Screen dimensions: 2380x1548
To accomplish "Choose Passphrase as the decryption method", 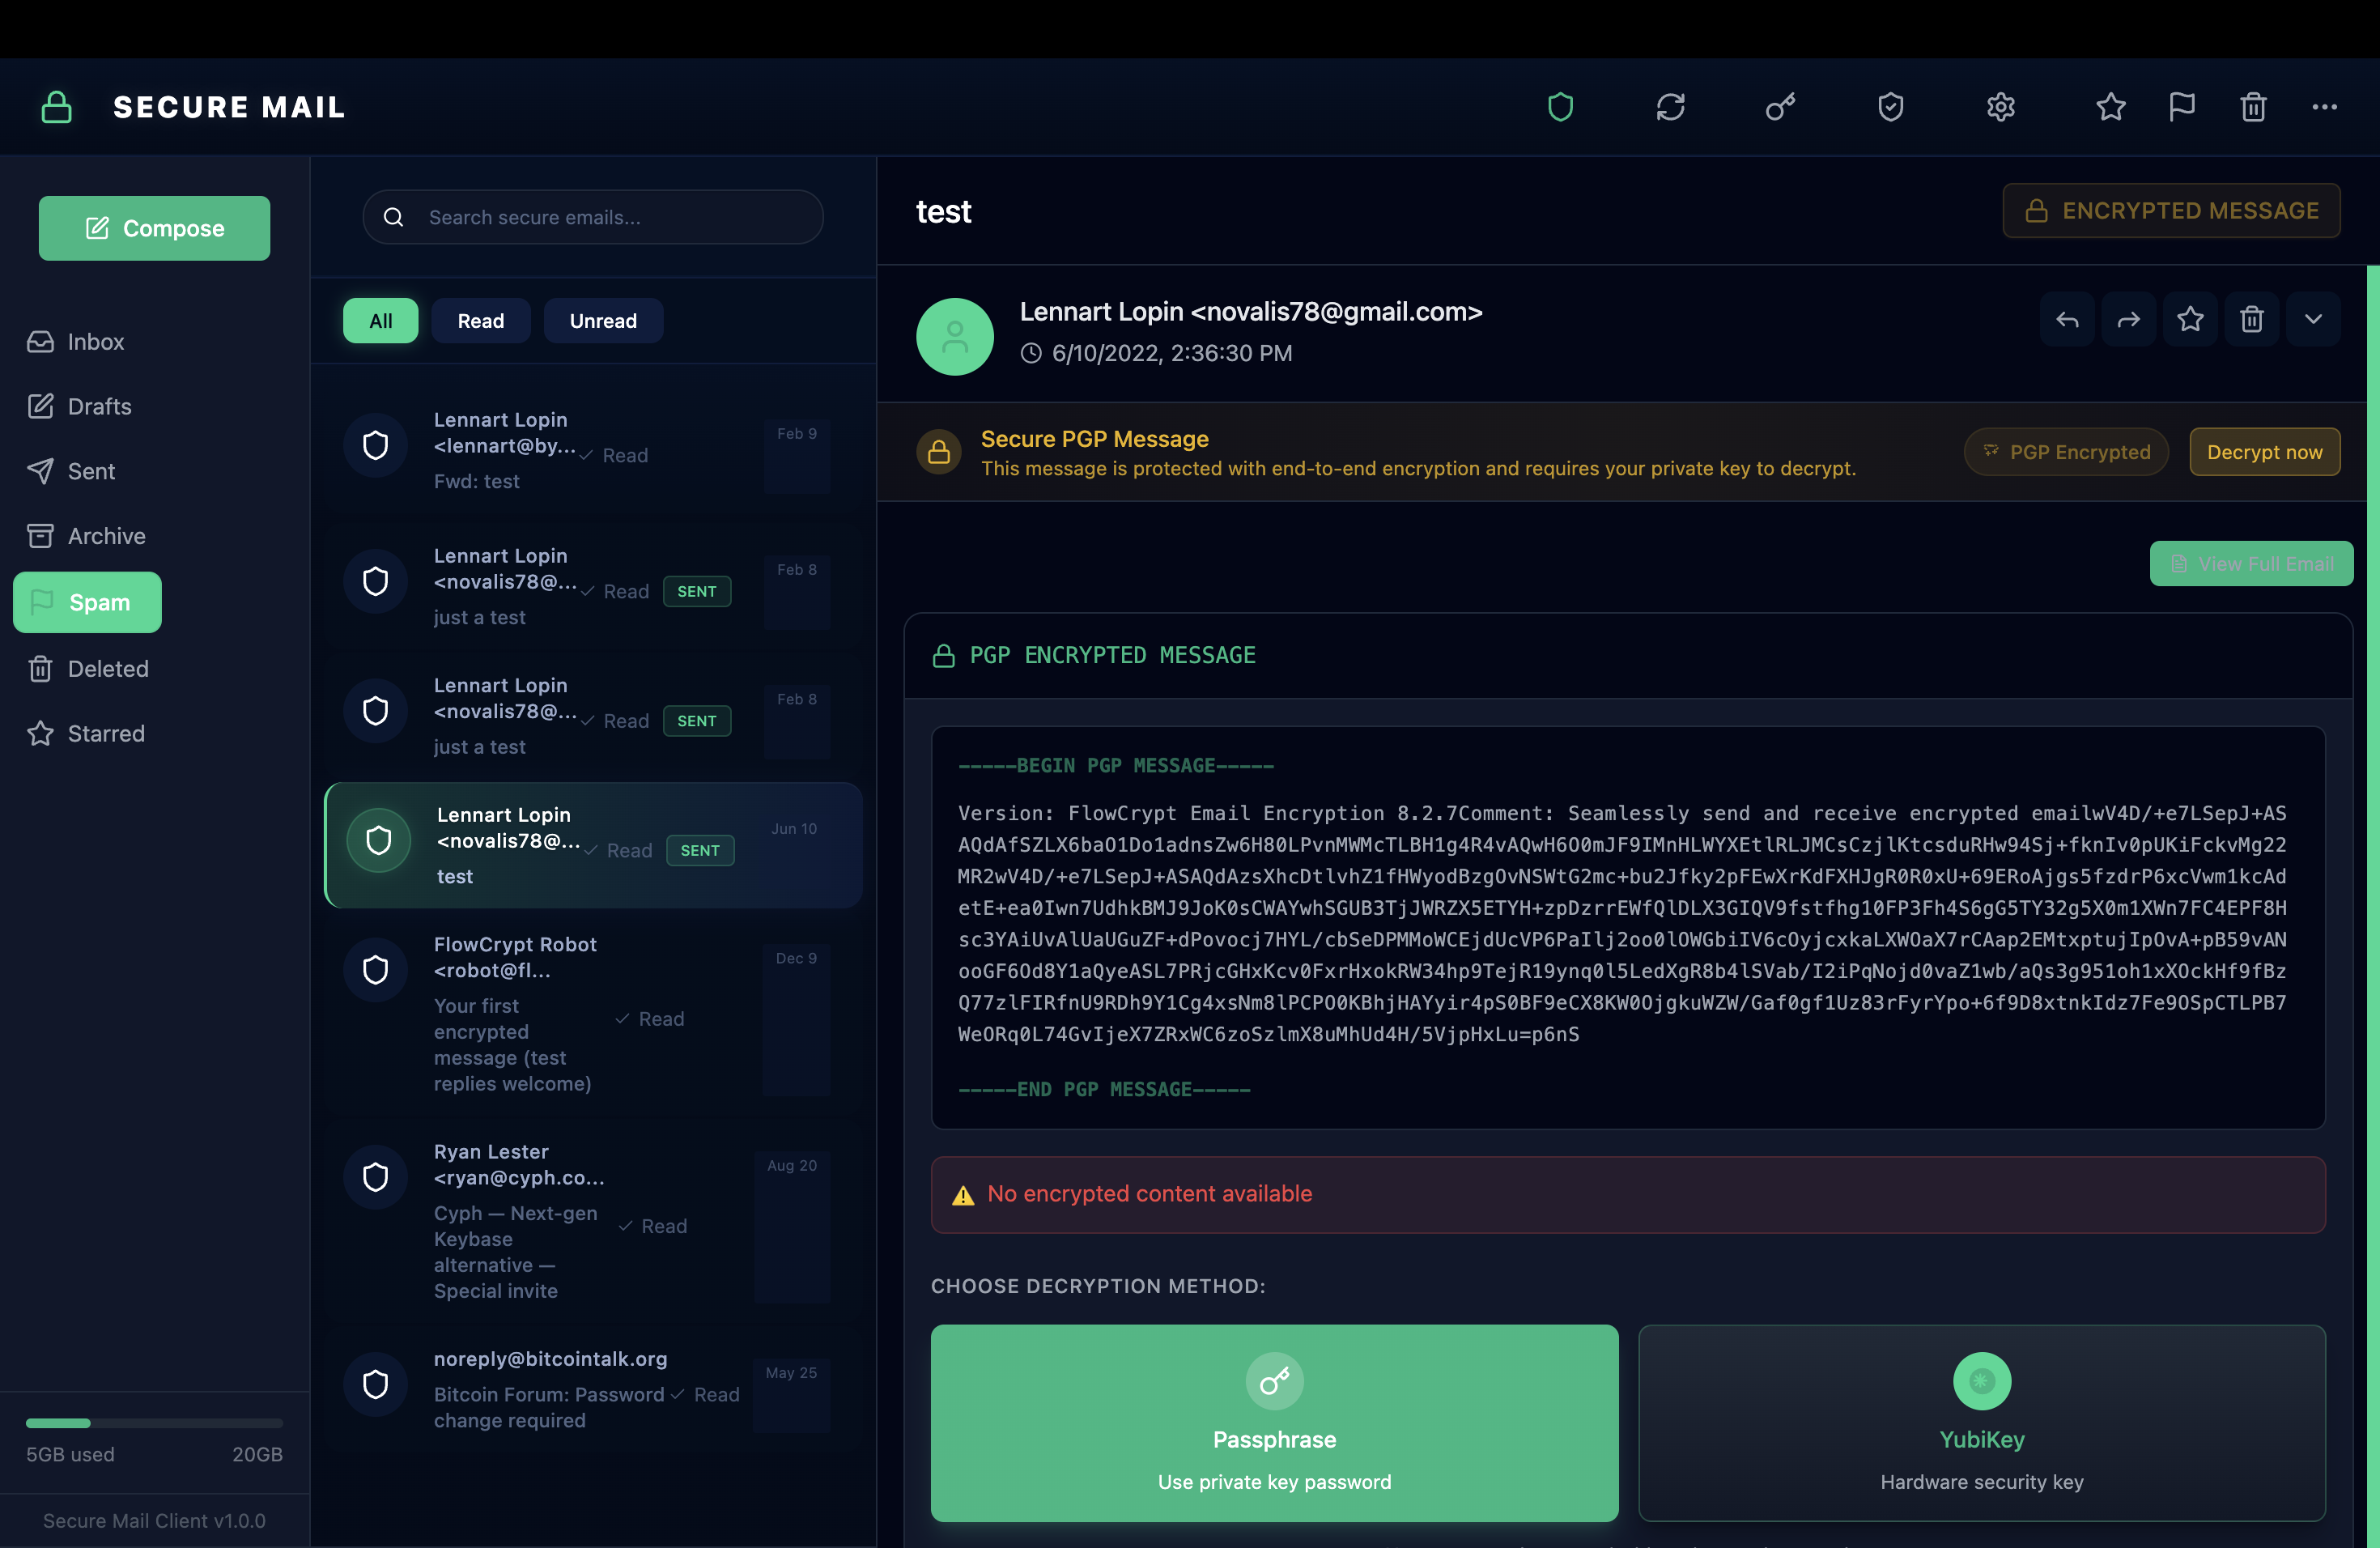I will pyautogui.click(x=1273, y=1424).
